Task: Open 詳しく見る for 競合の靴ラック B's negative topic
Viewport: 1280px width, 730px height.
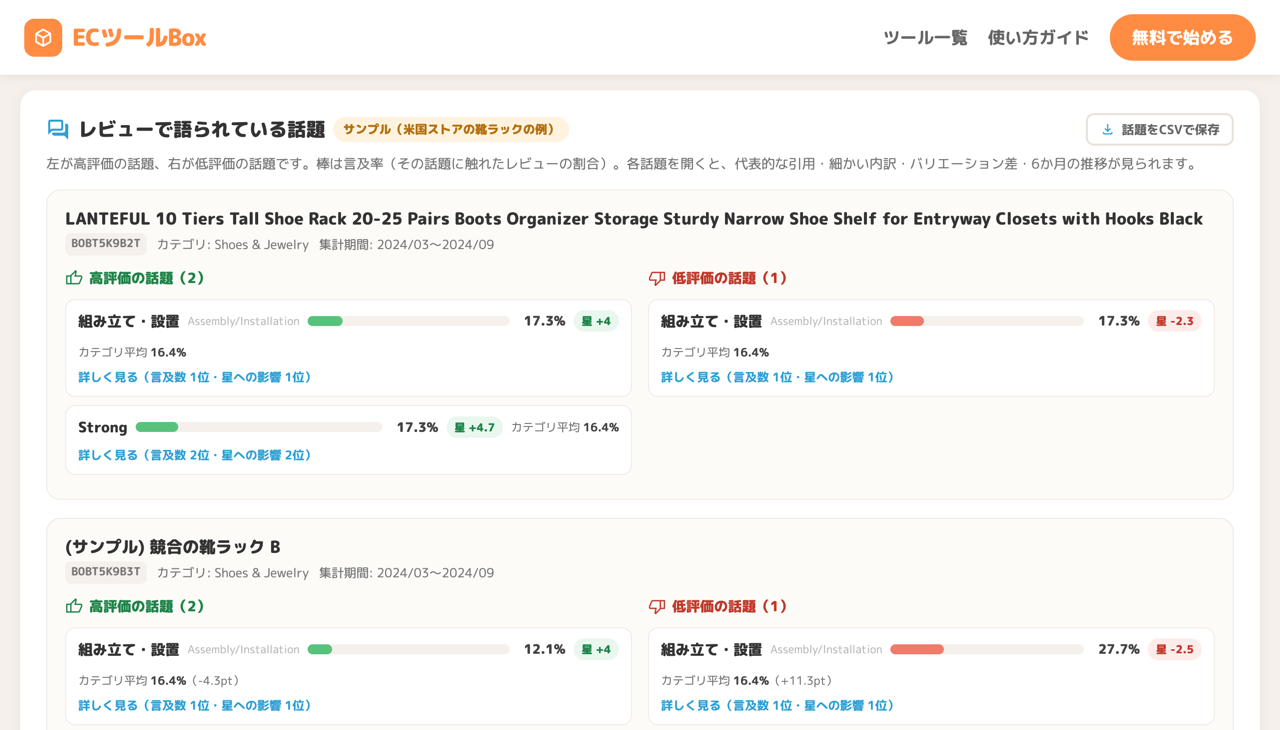Action: coord(778,705)
